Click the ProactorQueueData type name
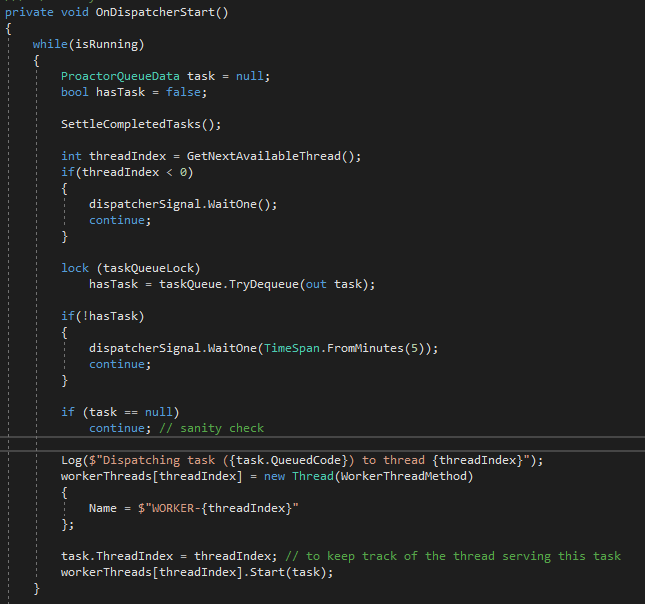 [x=120, y=76]
